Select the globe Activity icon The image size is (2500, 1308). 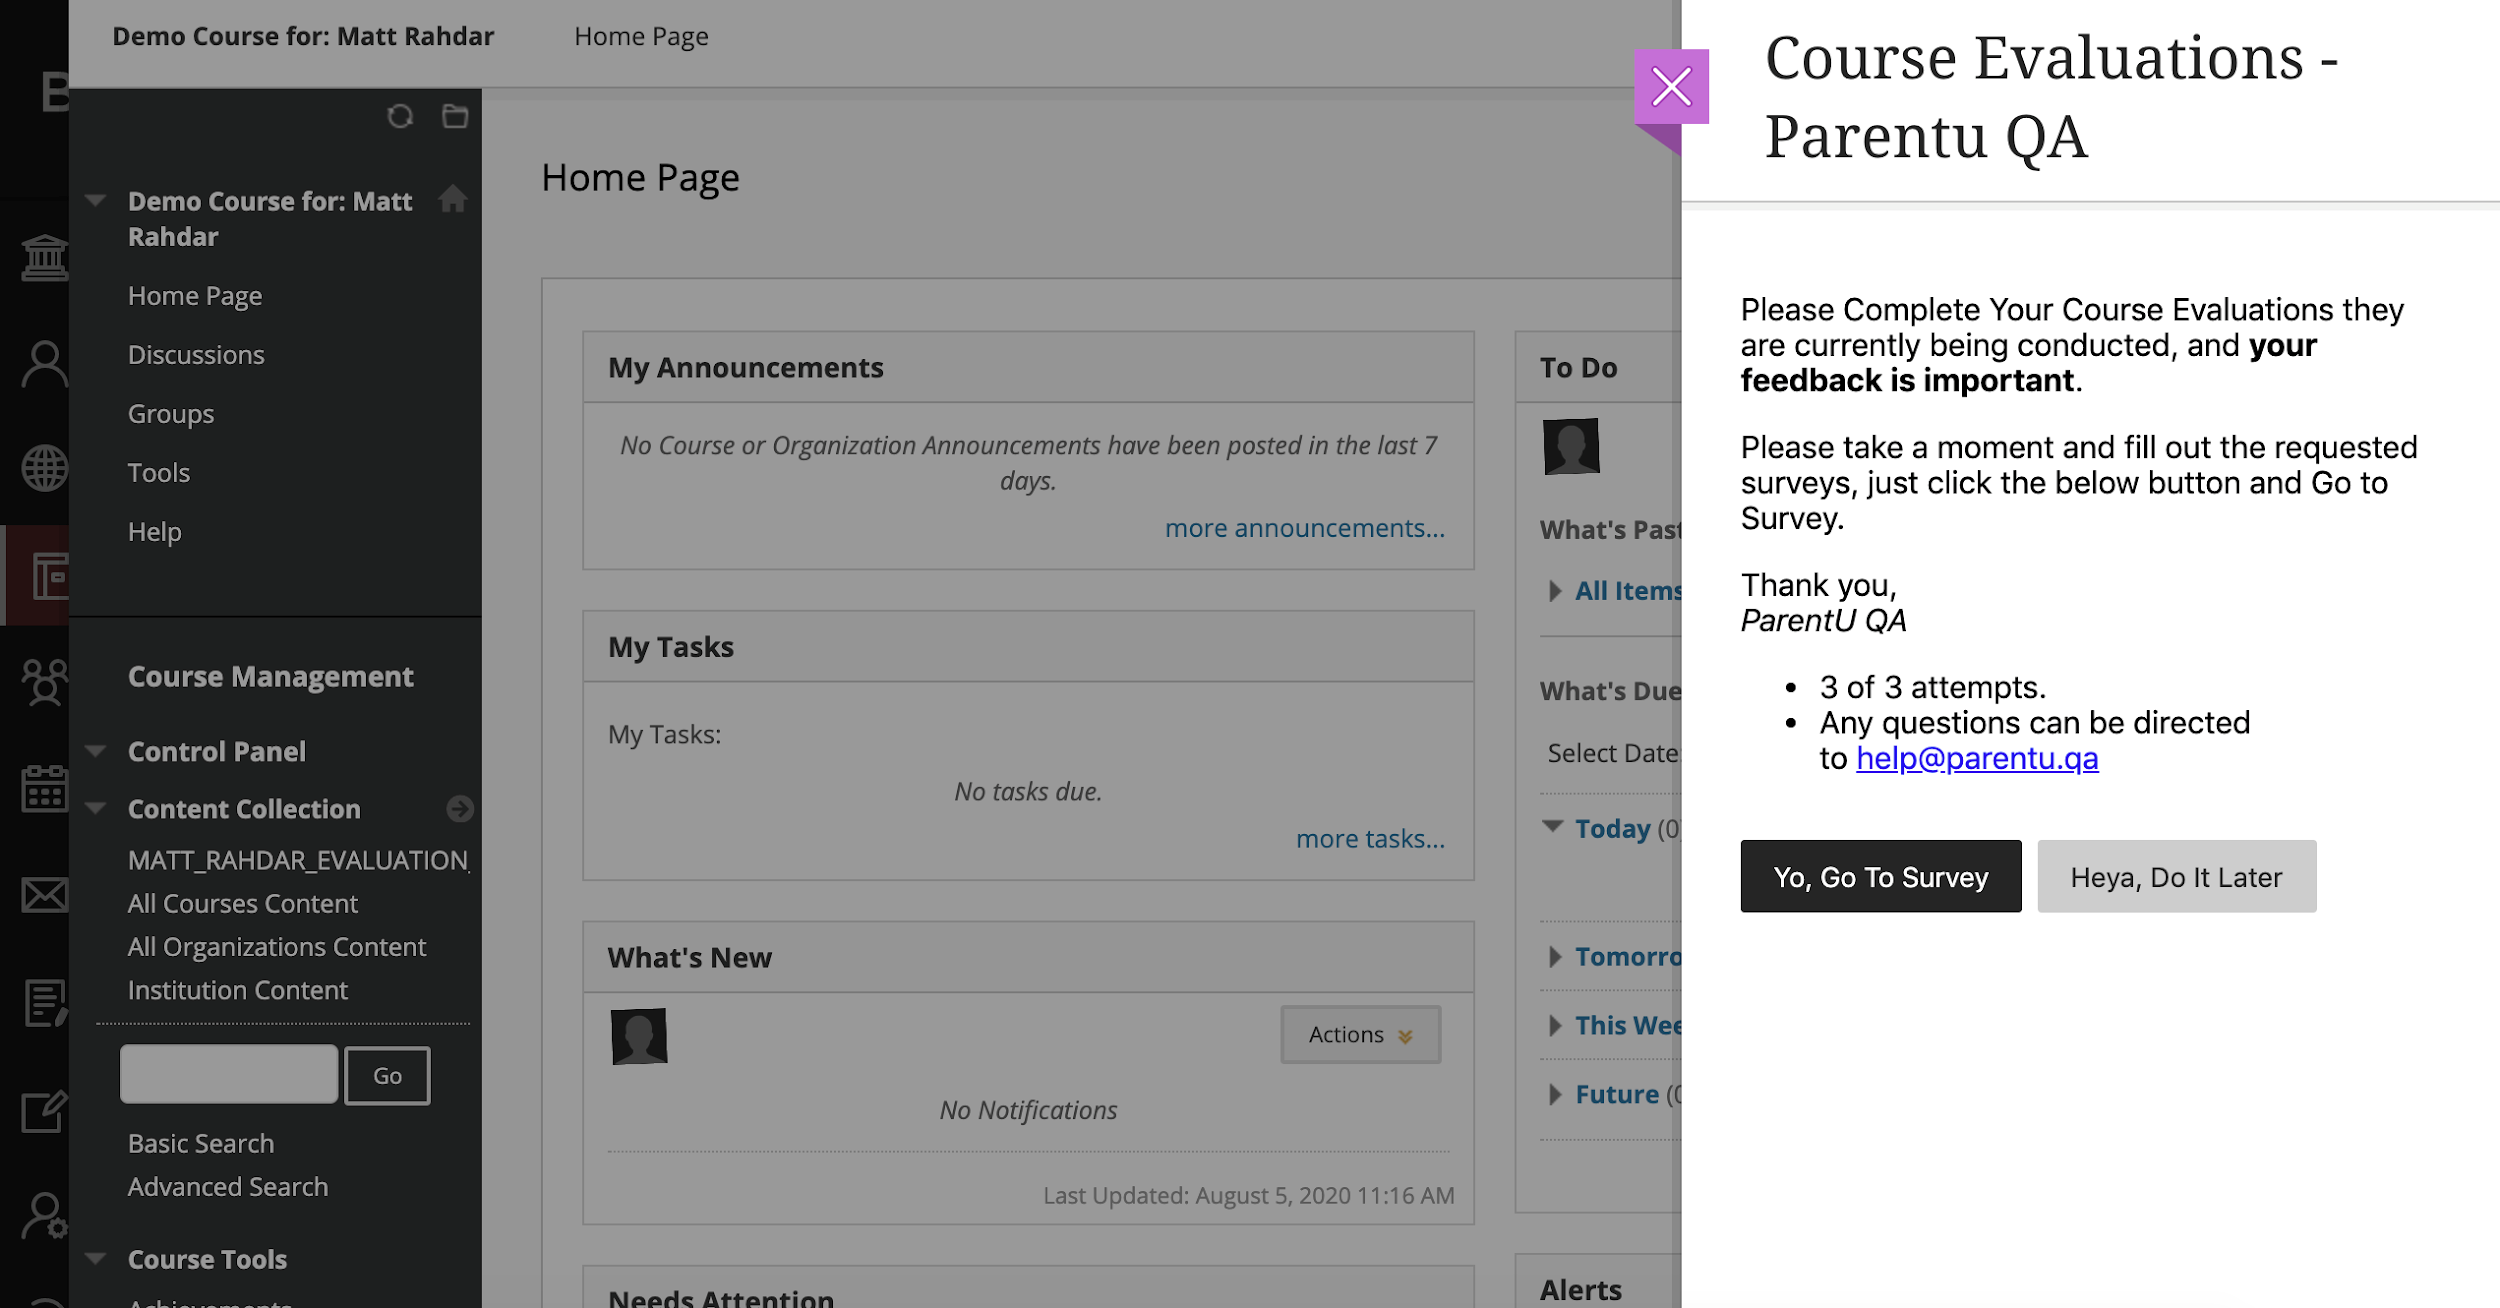(x=45, y=467)
